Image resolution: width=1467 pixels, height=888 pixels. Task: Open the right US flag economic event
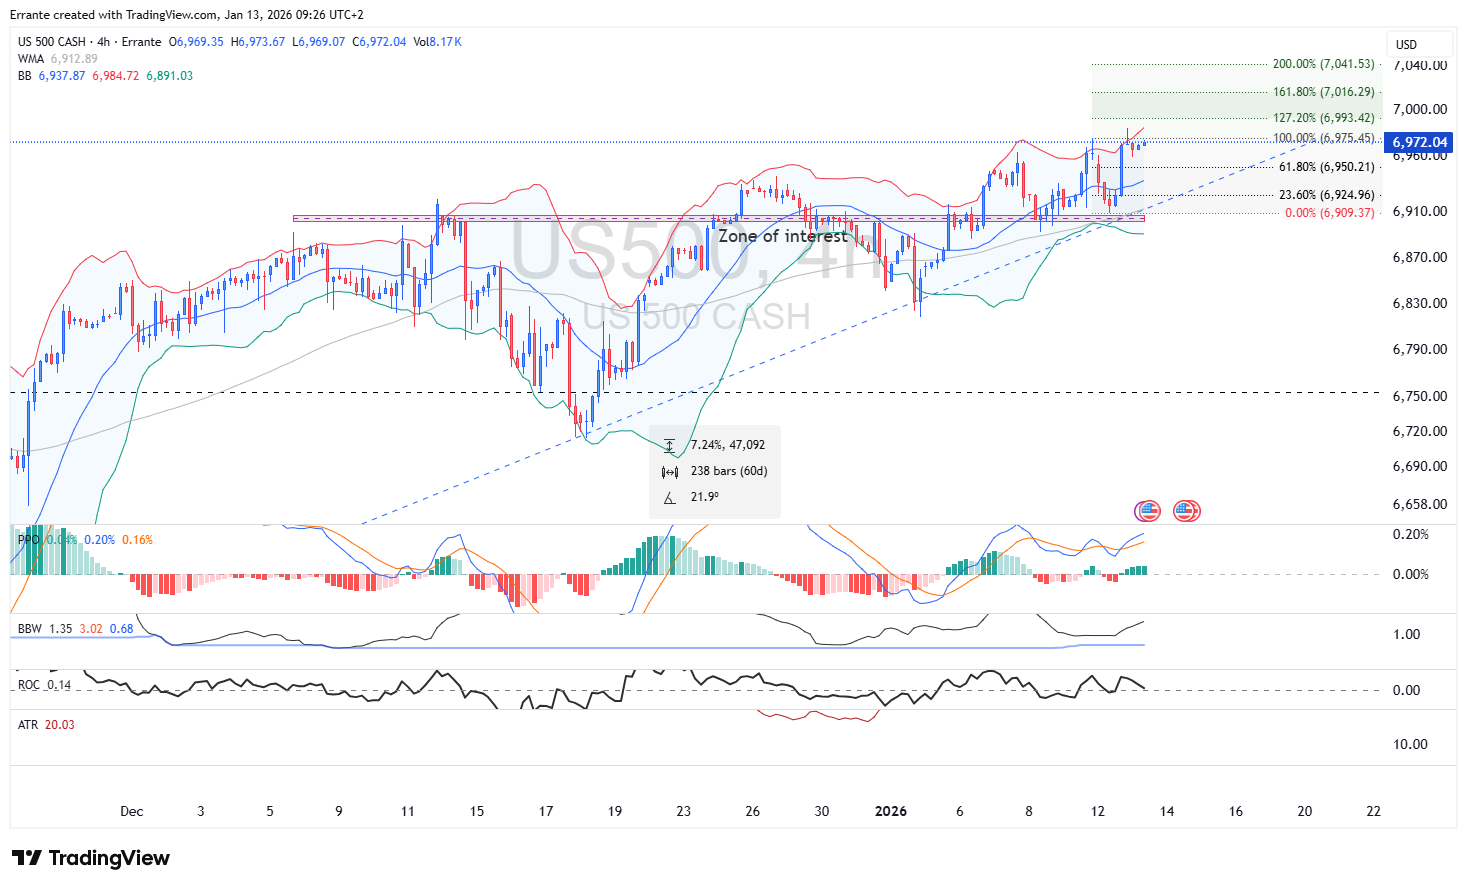click(x=1187, y=511)
